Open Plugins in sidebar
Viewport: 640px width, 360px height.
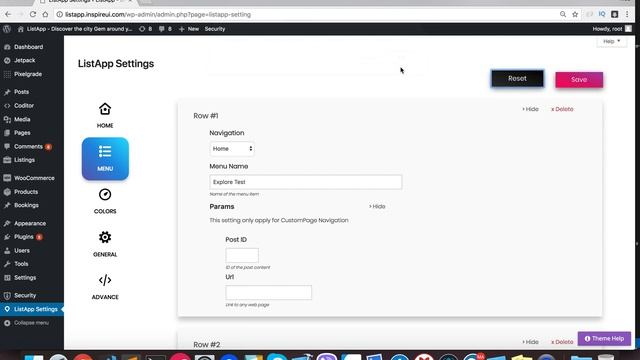(x=24, y=237)
